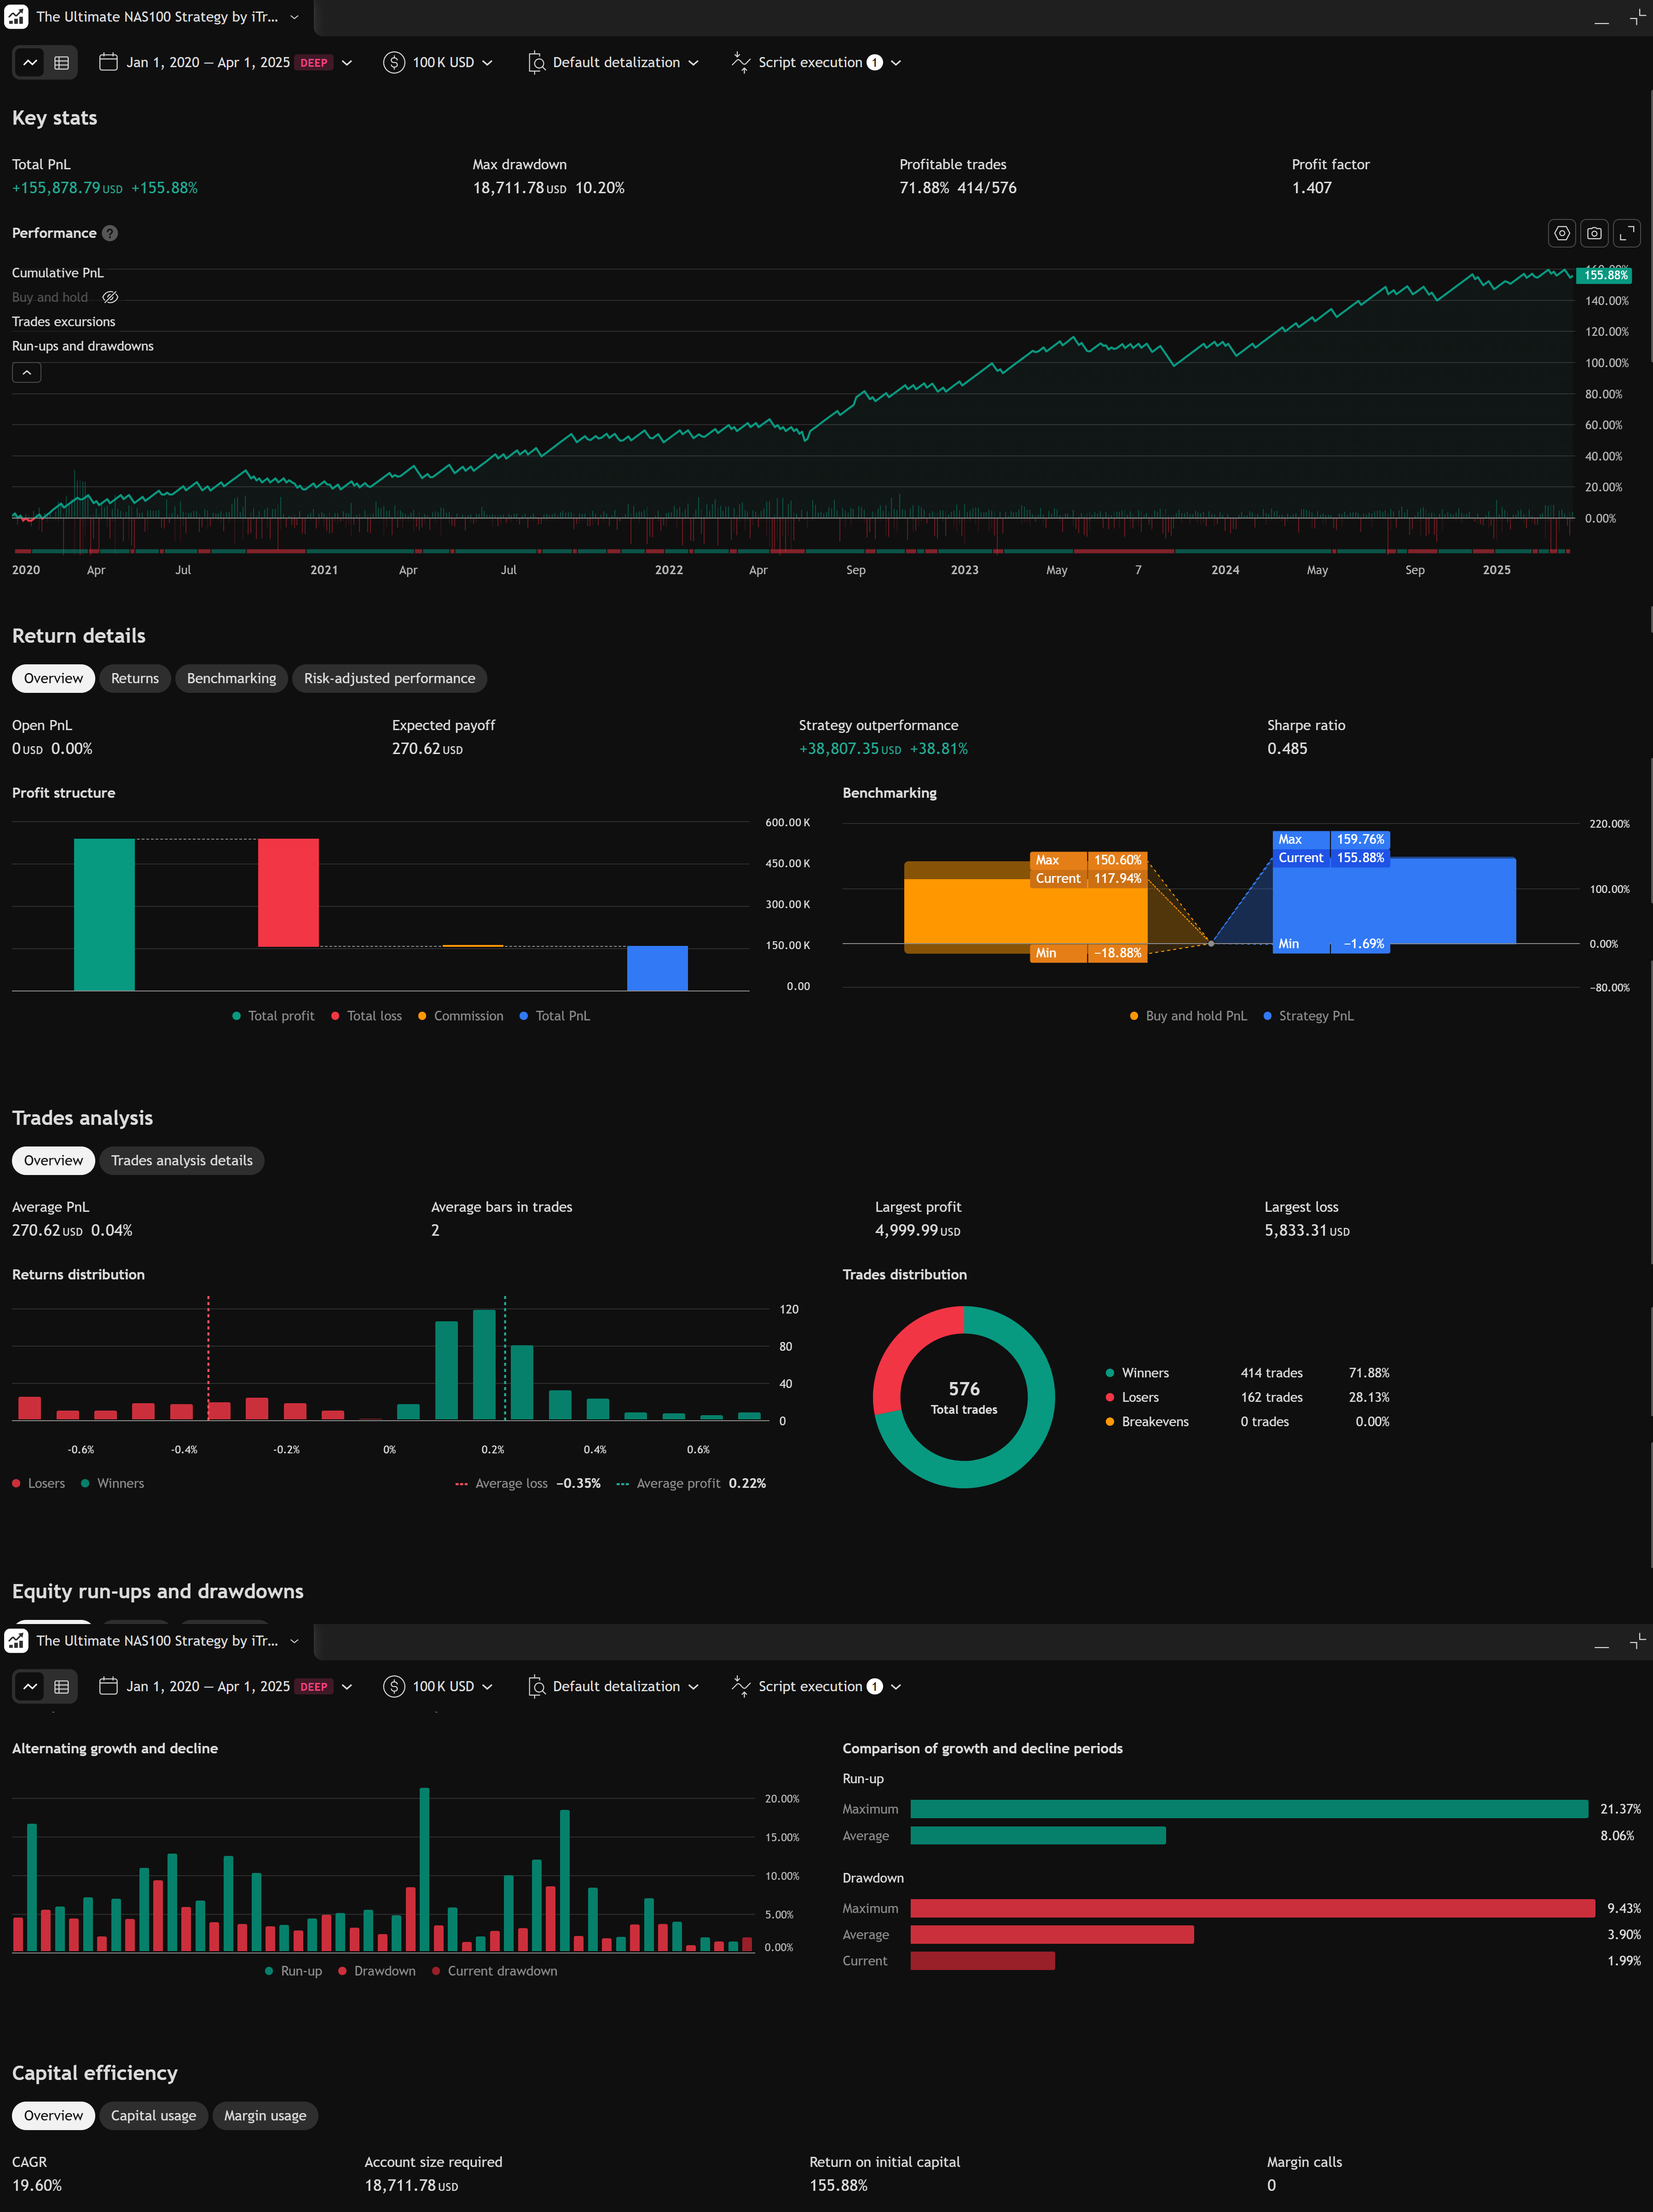Toggle the Cumulative PnL series

tap(58, 272)
